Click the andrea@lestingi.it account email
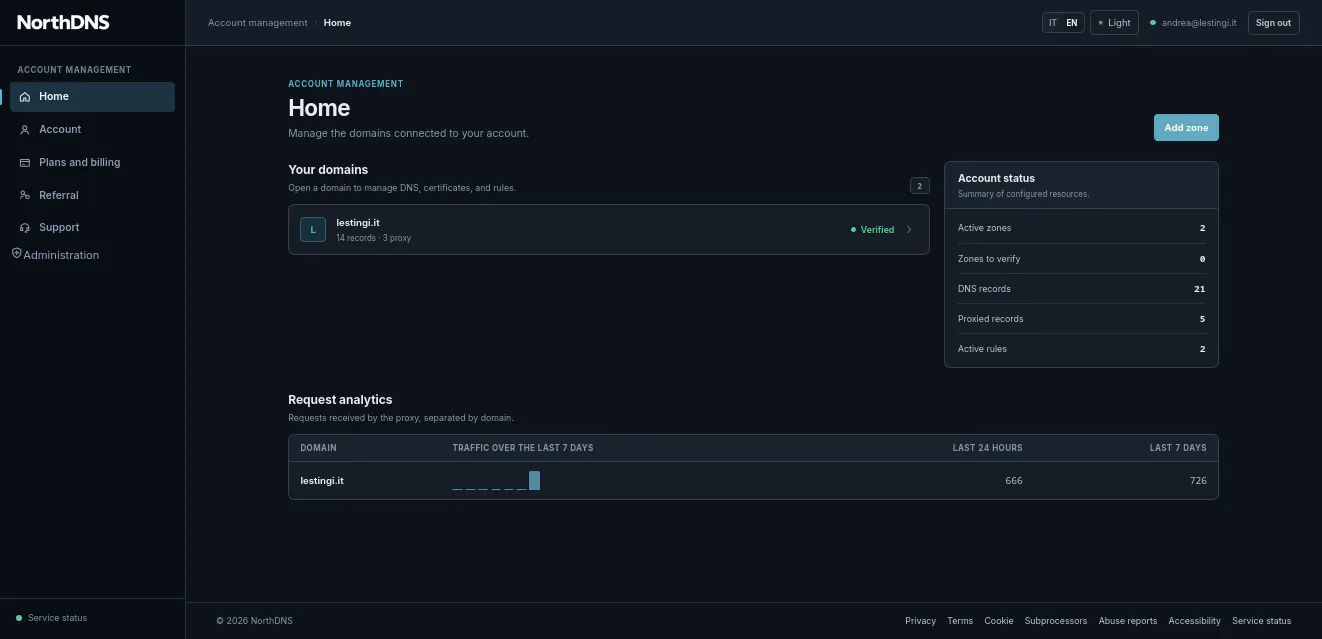The image size is (1322, 639). [x=1199, y=23]
